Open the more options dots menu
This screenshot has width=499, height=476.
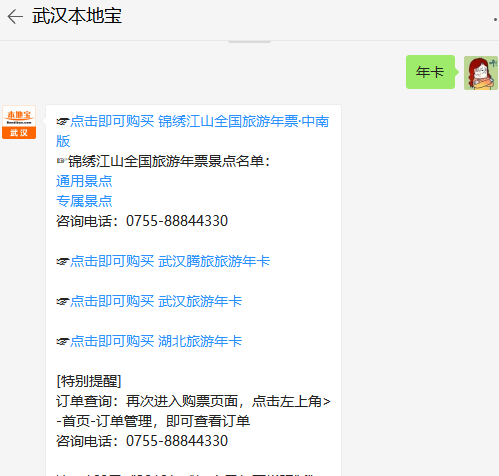(496, 19)
